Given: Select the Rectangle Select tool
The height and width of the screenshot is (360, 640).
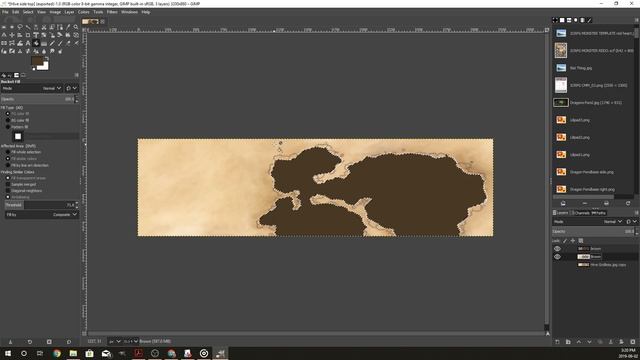Looking at the screenshot, I should [x=4, y=27].
